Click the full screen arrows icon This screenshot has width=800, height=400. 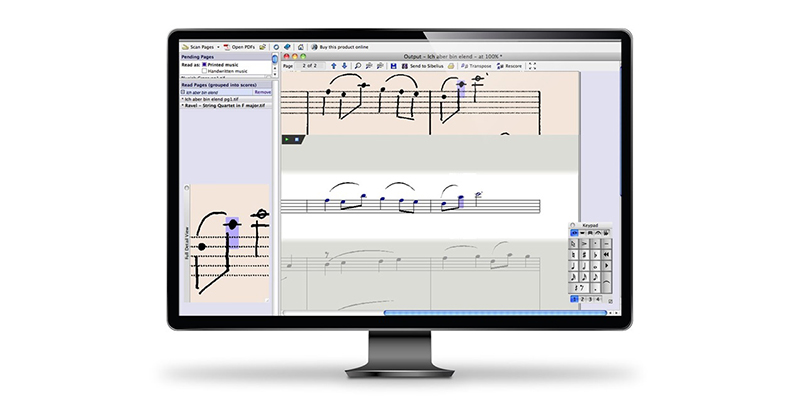pyautogui.click(x=532, y=66)
